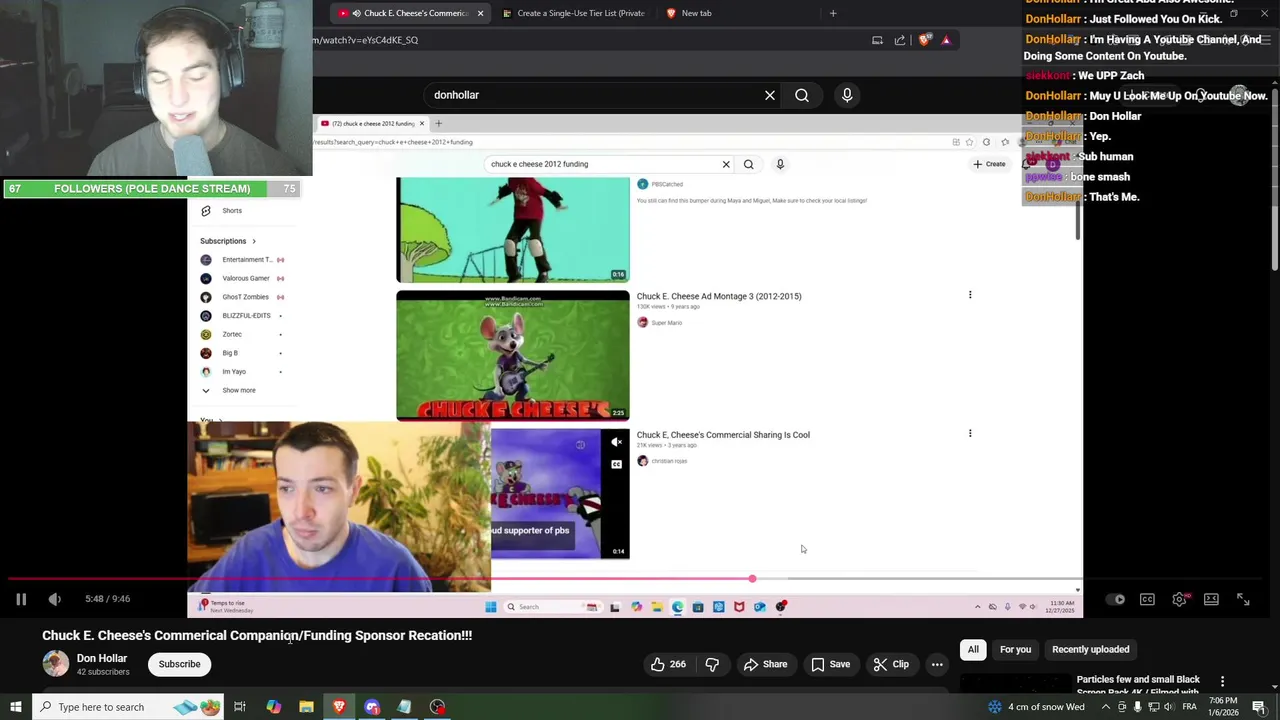The width and height of the screenshot is (1280, 720).
Task: Select the Recently uploaded filter chip
Action: (x=1090, y=650)
